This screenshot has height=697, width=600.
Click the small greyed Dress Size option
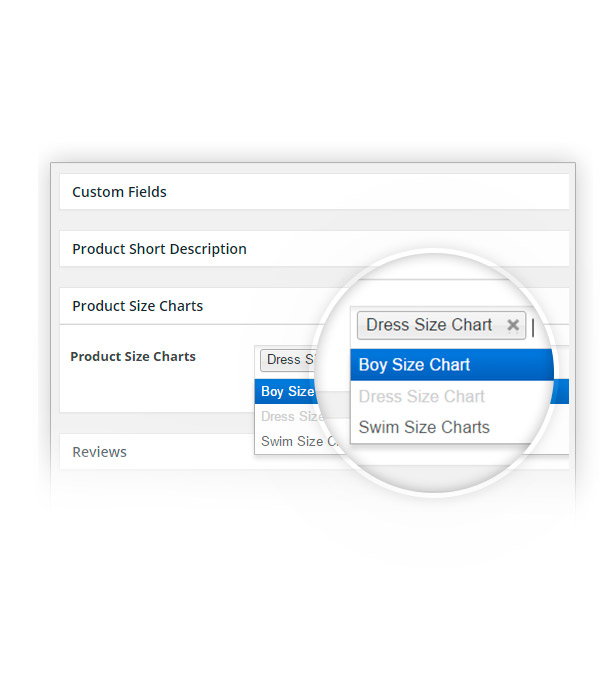290,416
